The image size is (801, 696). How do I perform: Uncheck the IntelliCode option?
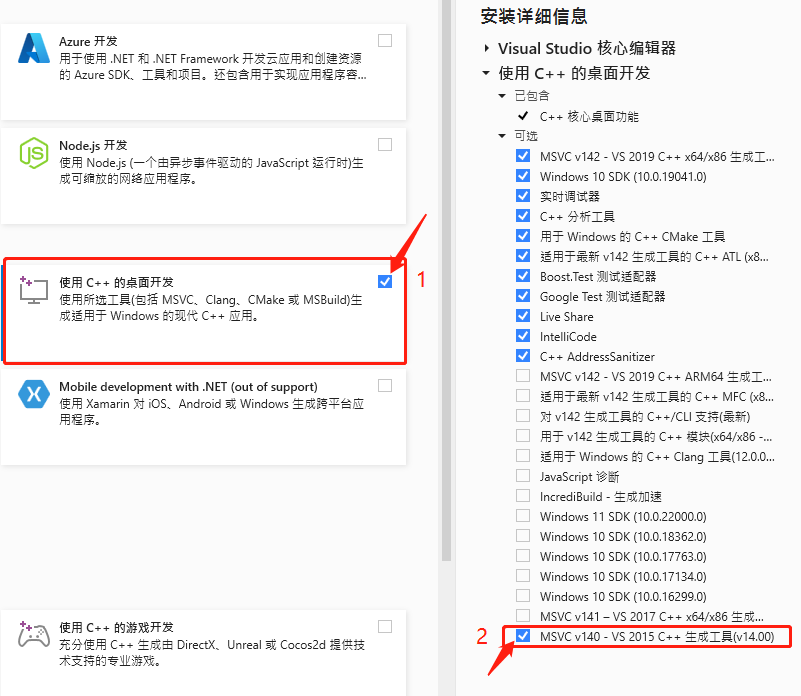click(x=523, y=336)
